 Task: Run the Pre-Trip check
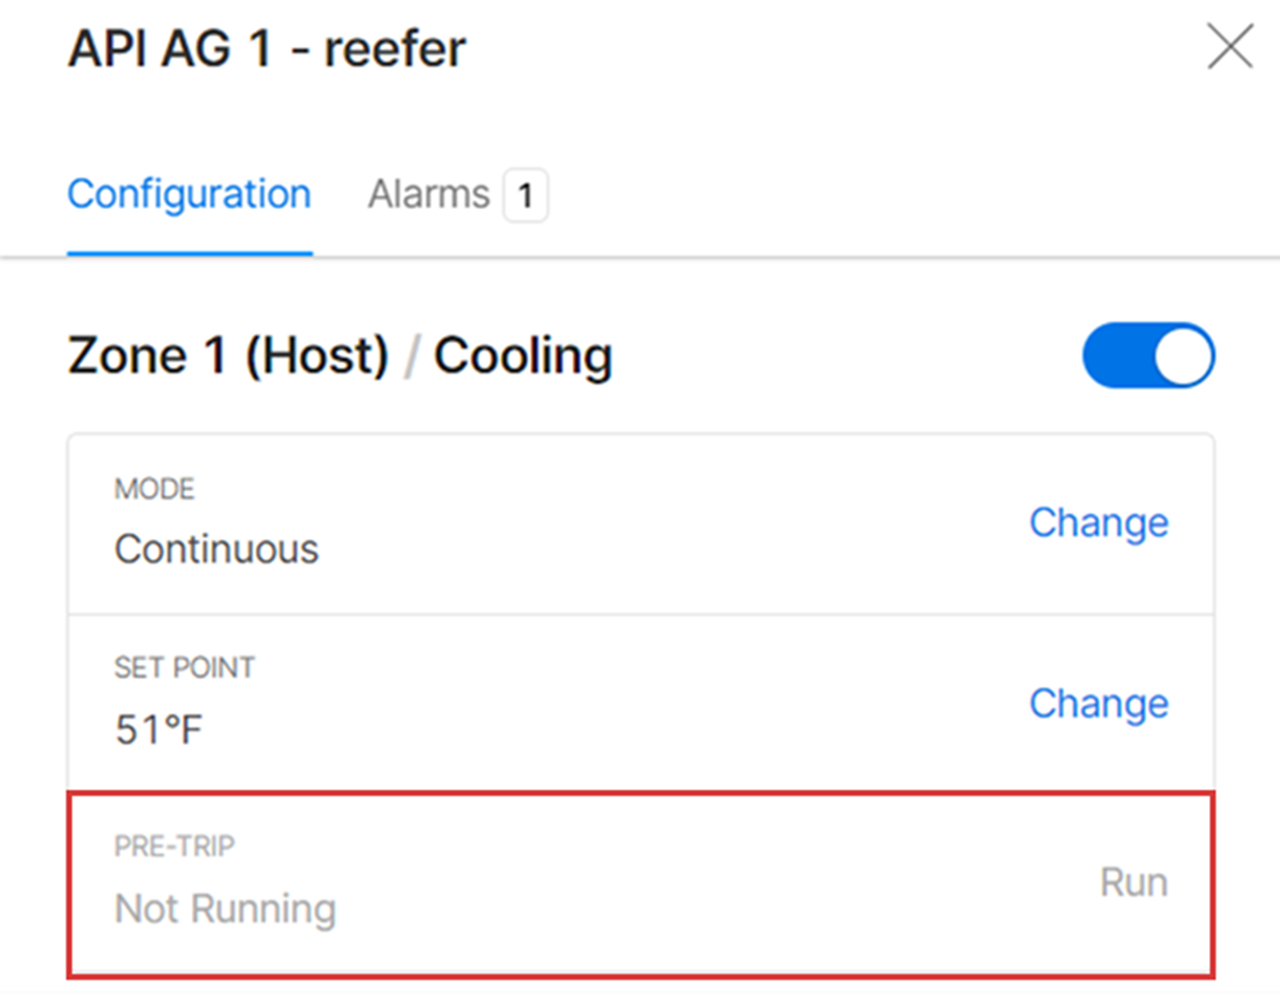[x=1133, y=883]
